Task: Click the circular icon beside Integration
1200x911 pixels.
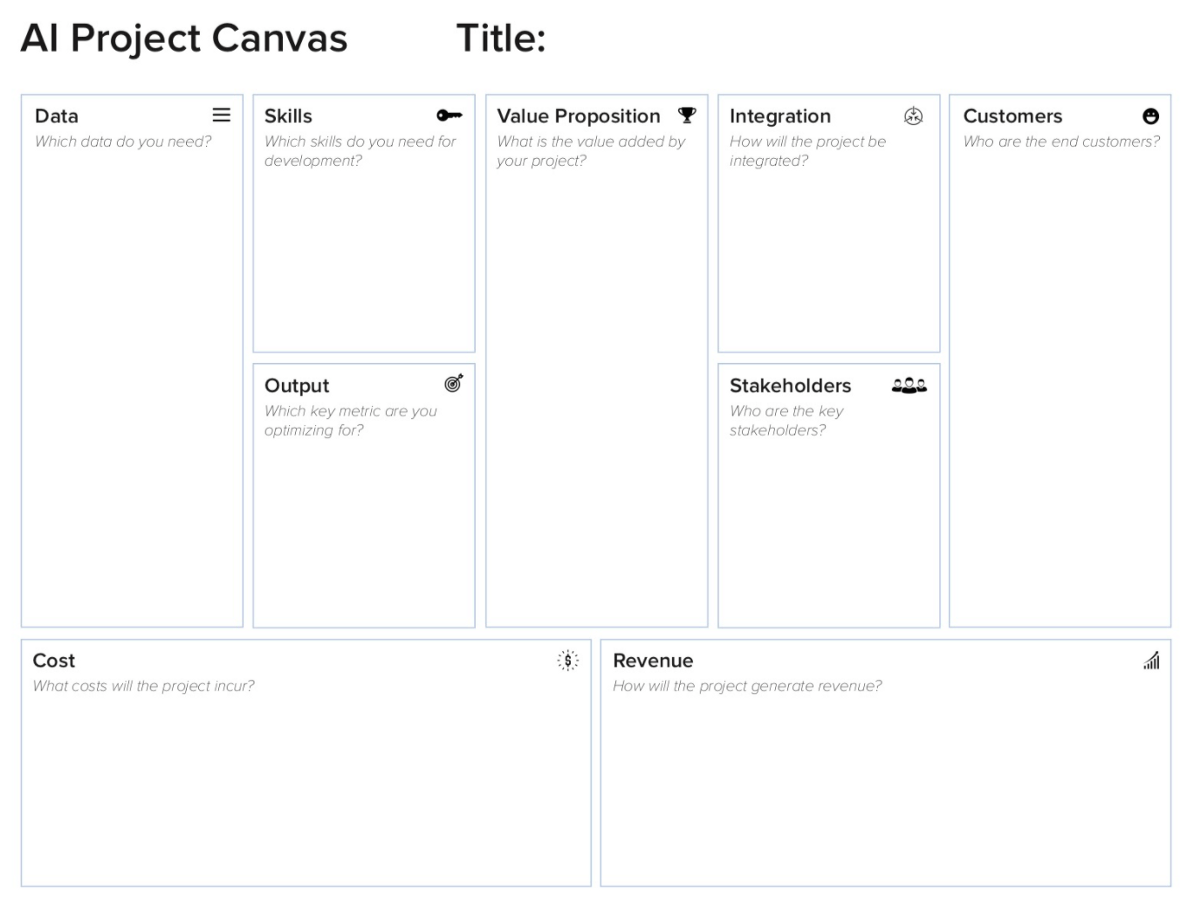Action: click(x=913, y=116)
